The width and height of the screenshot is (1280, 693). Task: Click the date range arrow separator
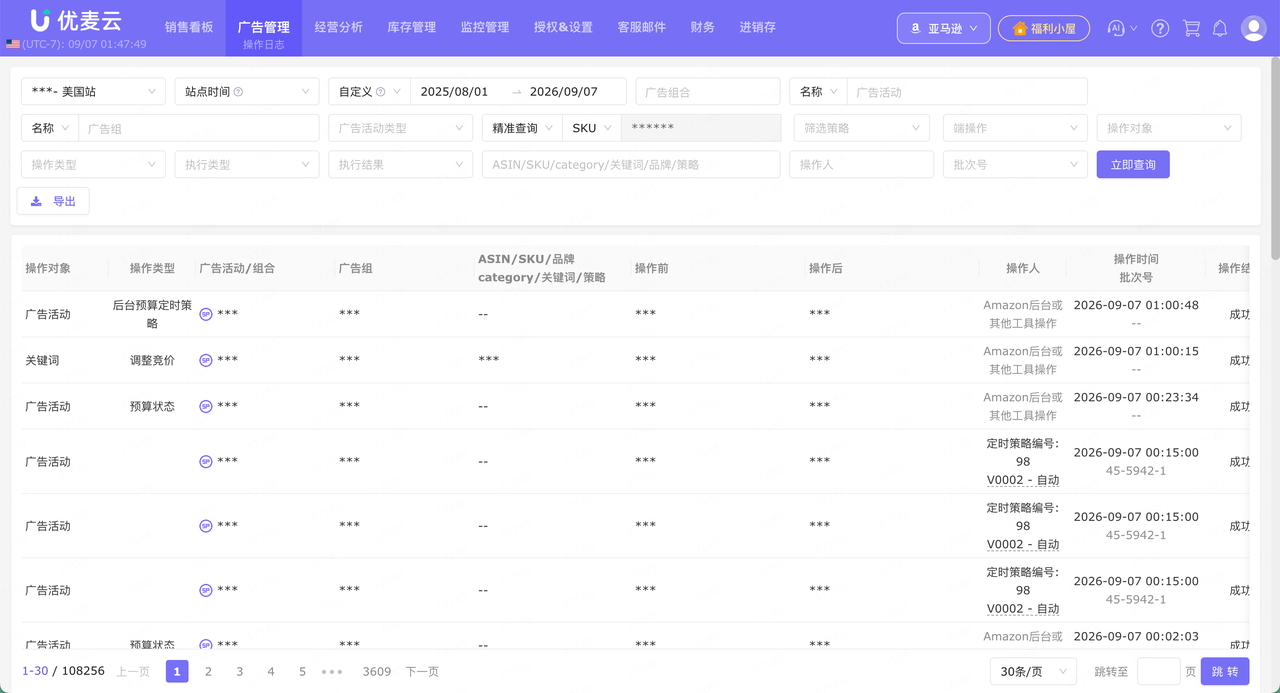[x=516, y=92]
